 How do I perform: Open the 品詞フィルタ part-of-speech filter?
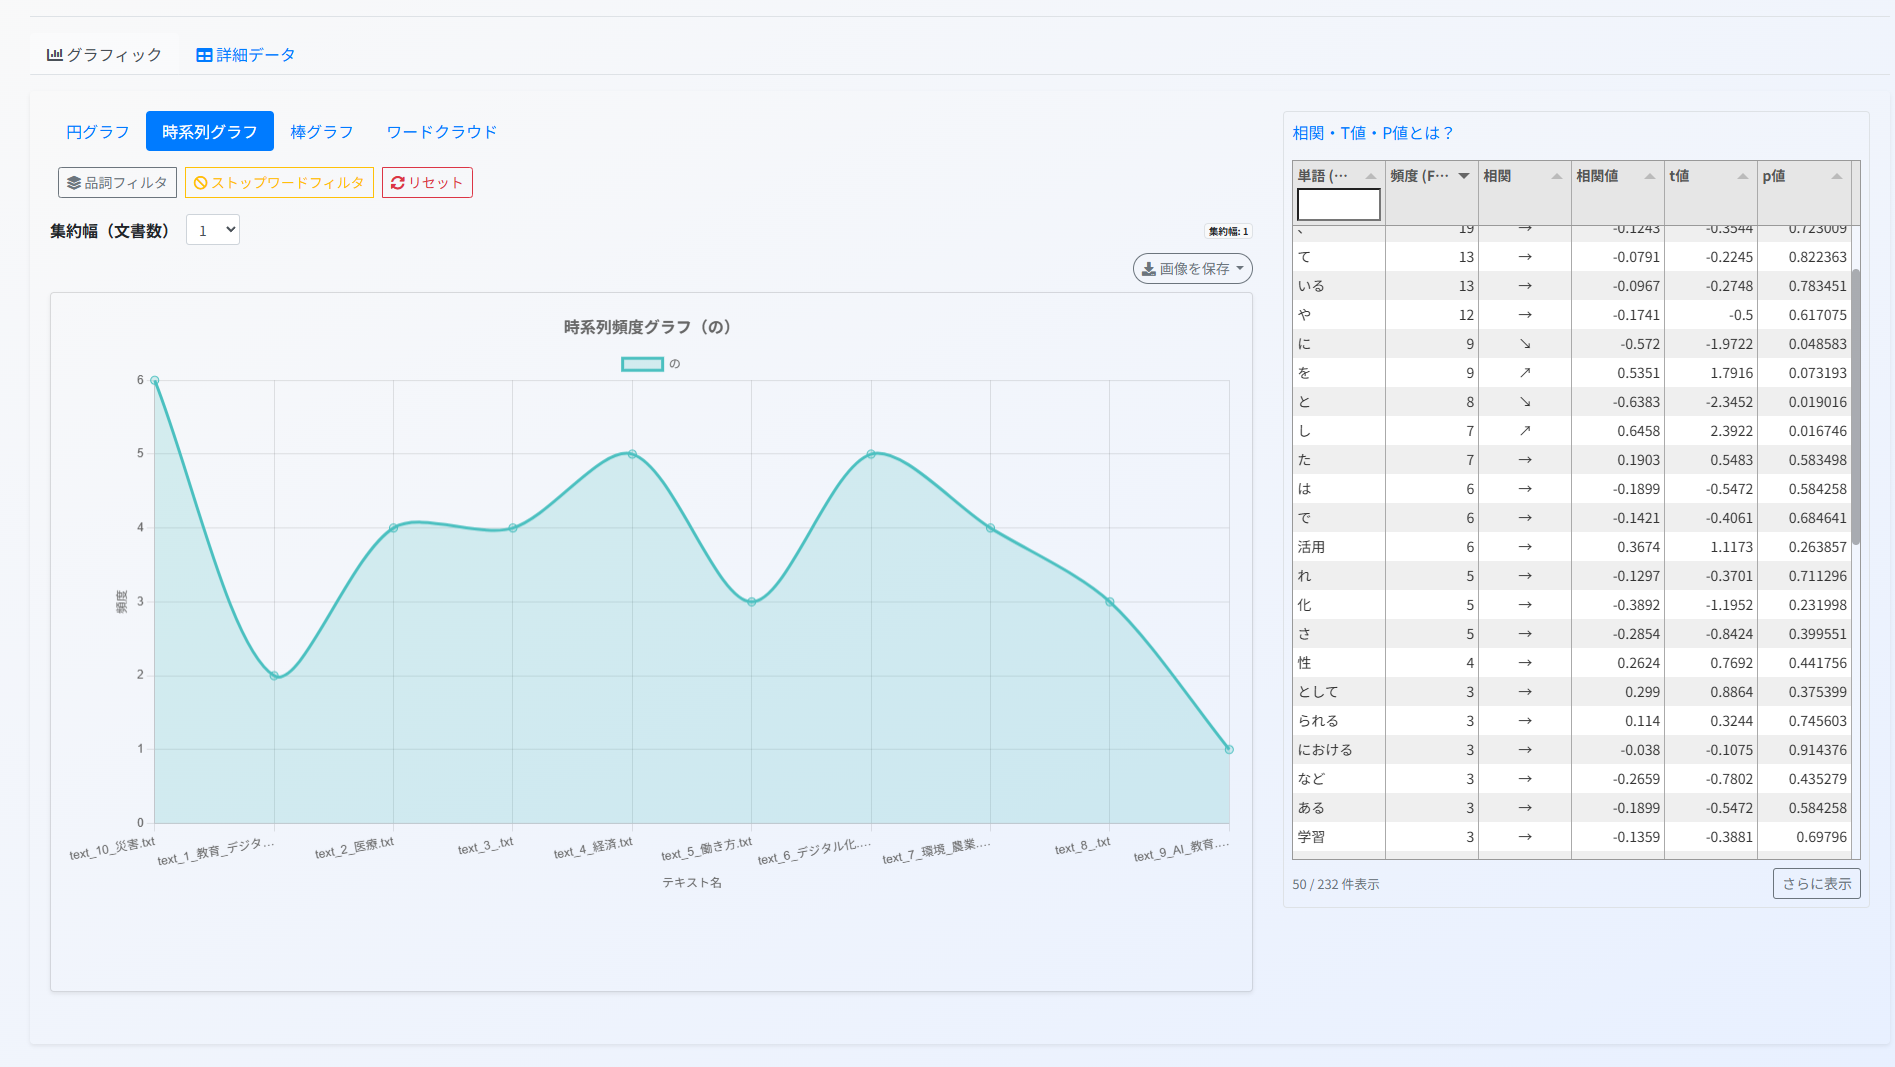pyautogui.click(x=117, y=183)
